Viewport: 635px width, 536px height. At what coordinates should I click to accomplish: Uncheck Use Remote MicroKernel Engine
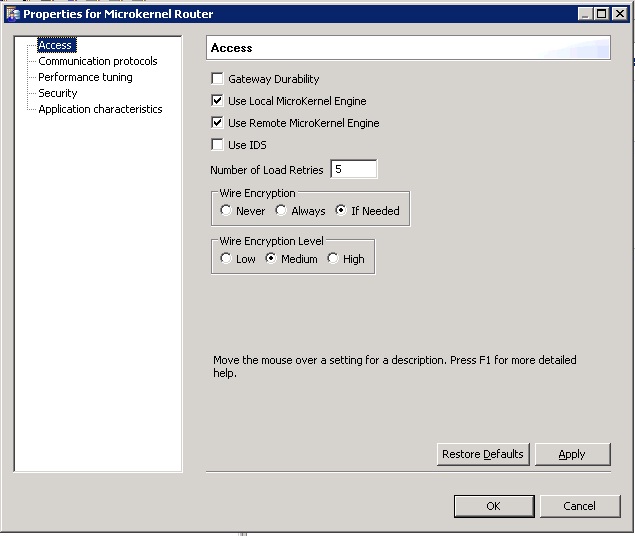click(x=217, y=122)
